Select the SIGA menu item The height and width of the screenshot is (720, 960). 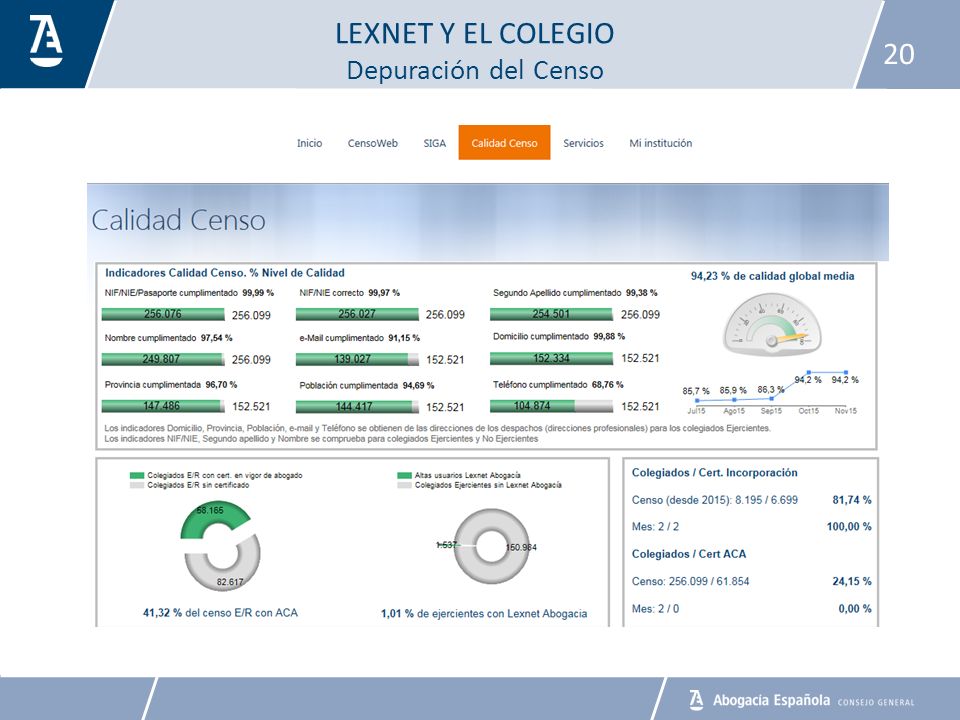click(434, 143)
